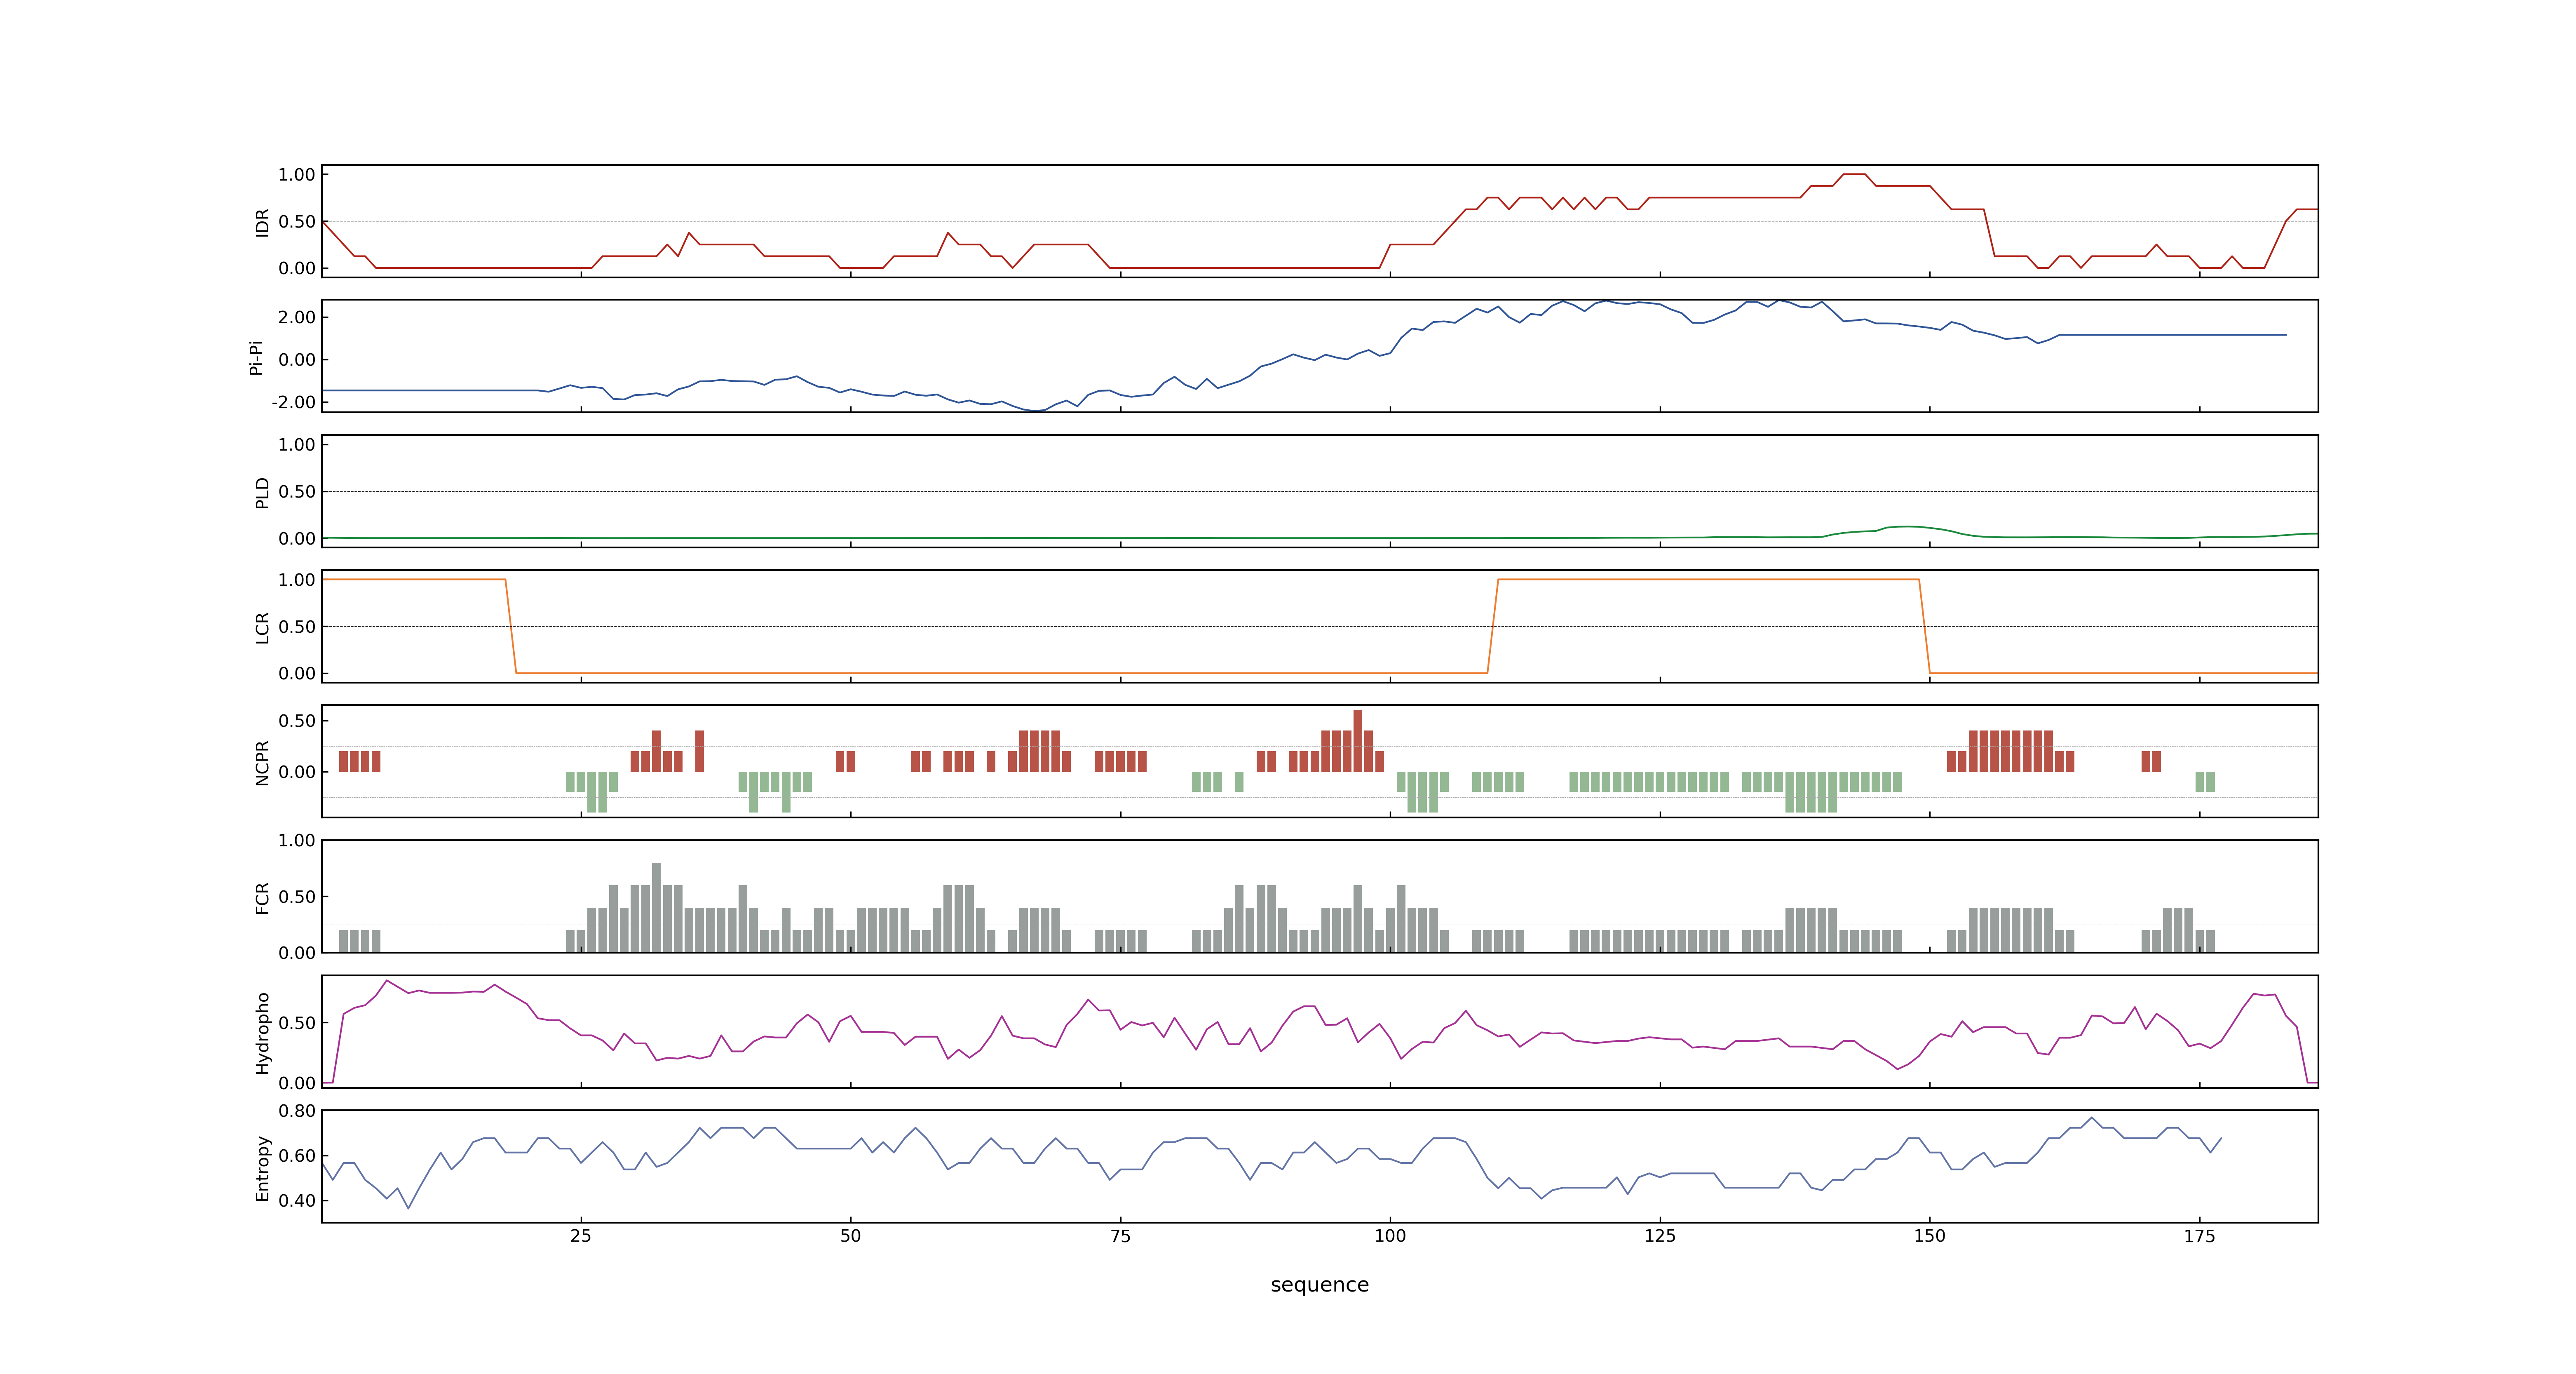Screen dimensions: 2576x1374
Task: Click the LCR y-axis label
Action: click(x=262, y=627)
